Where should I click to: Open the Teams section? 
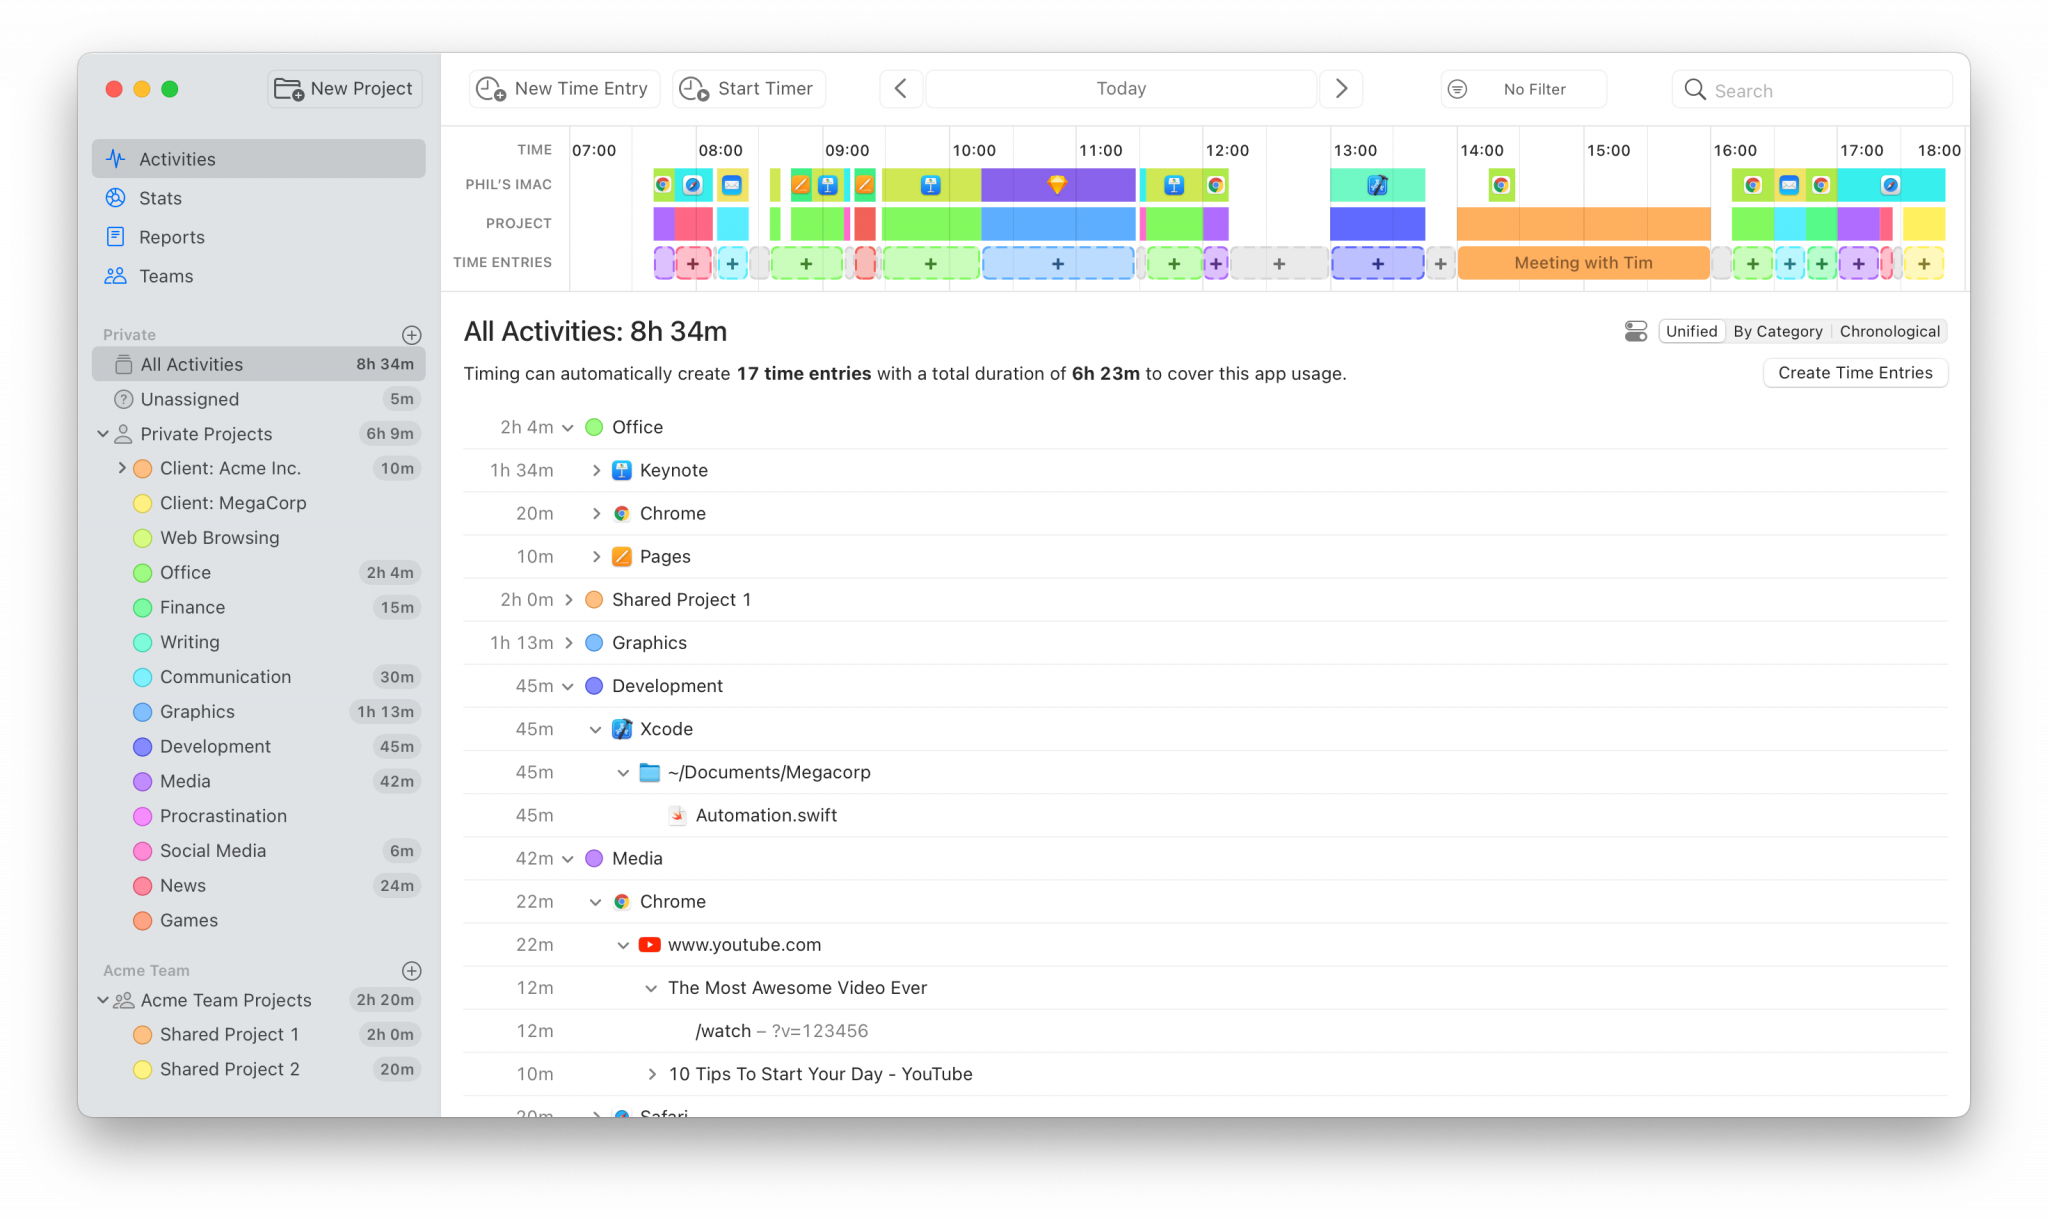(165, 276)
